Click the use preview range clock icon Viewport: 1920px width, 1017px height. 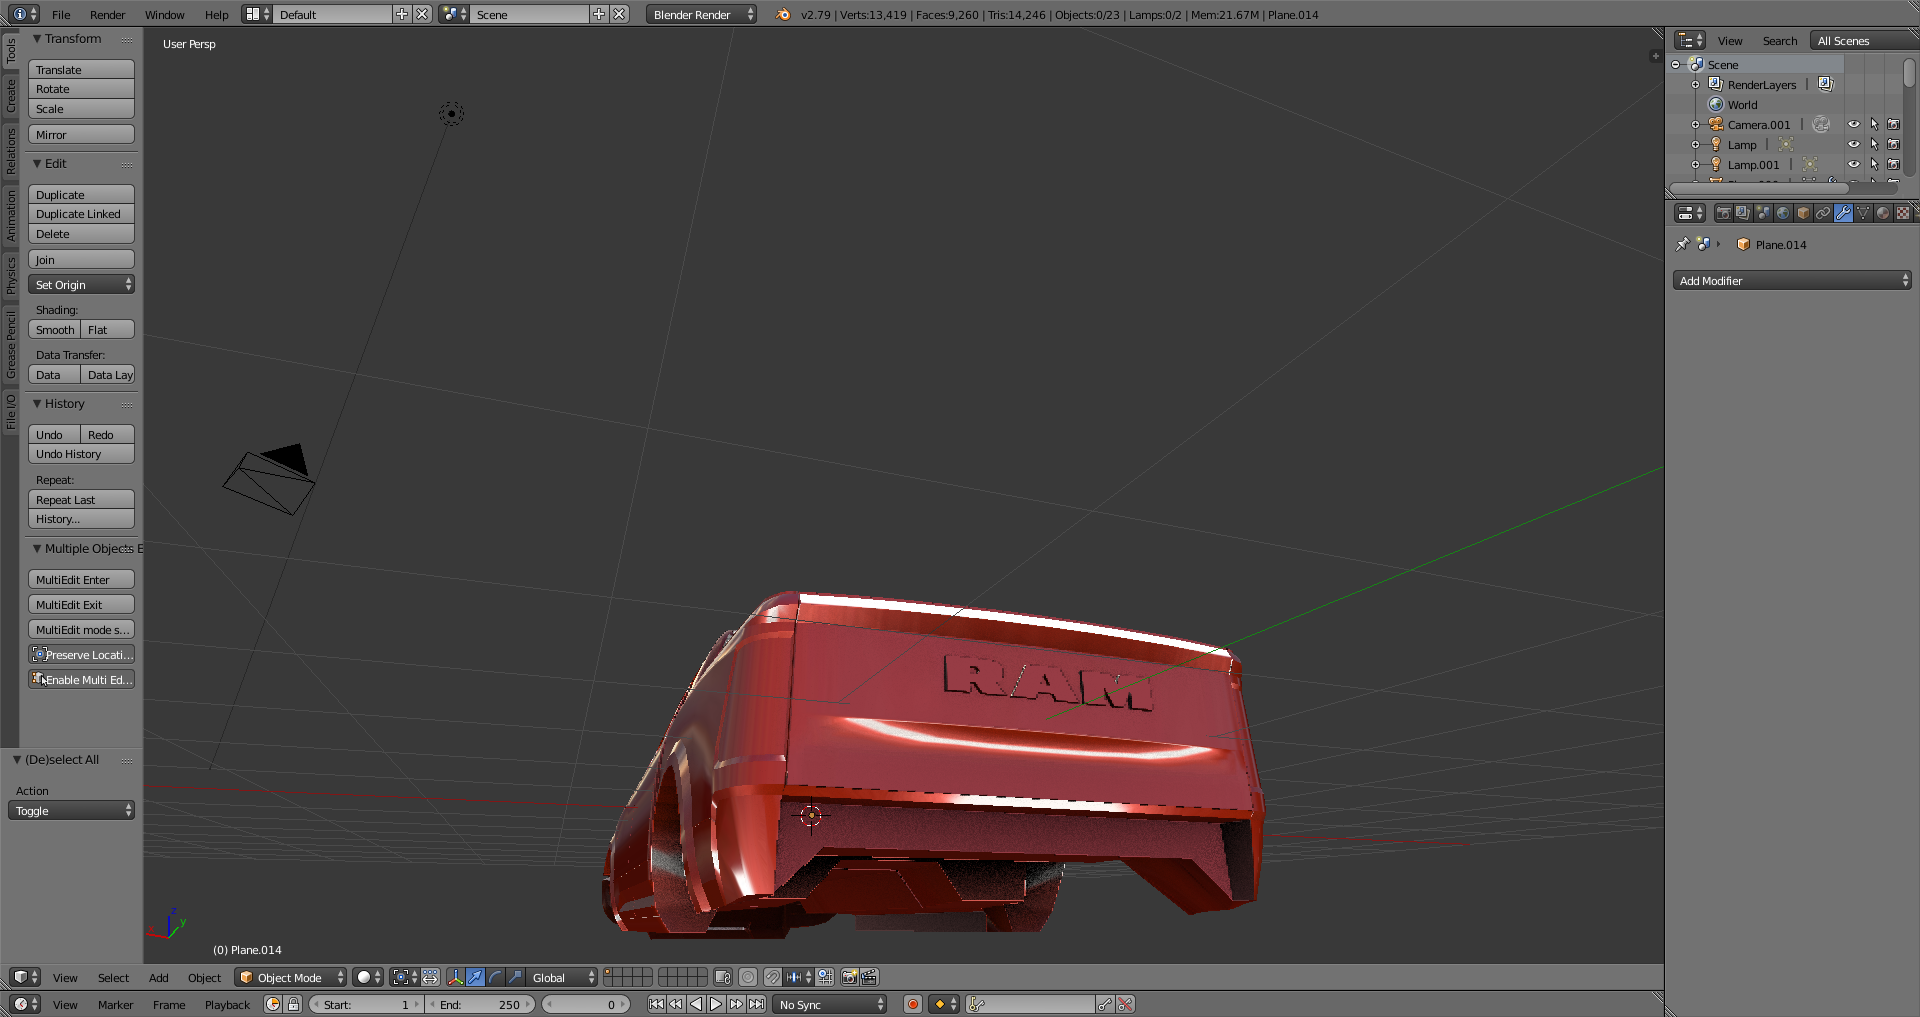click(273, 1004)
